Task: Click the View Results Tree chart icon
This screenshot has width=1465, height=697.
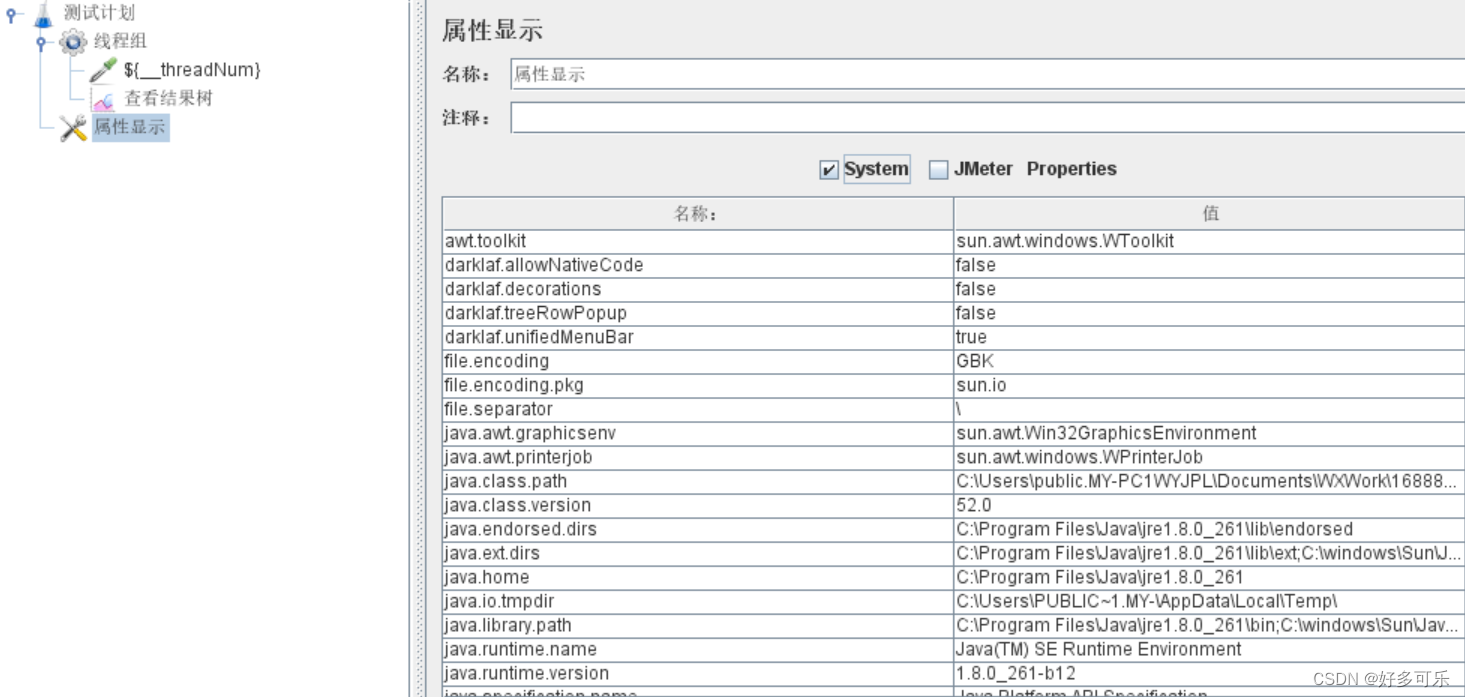Action: click(x=103, y=99)
